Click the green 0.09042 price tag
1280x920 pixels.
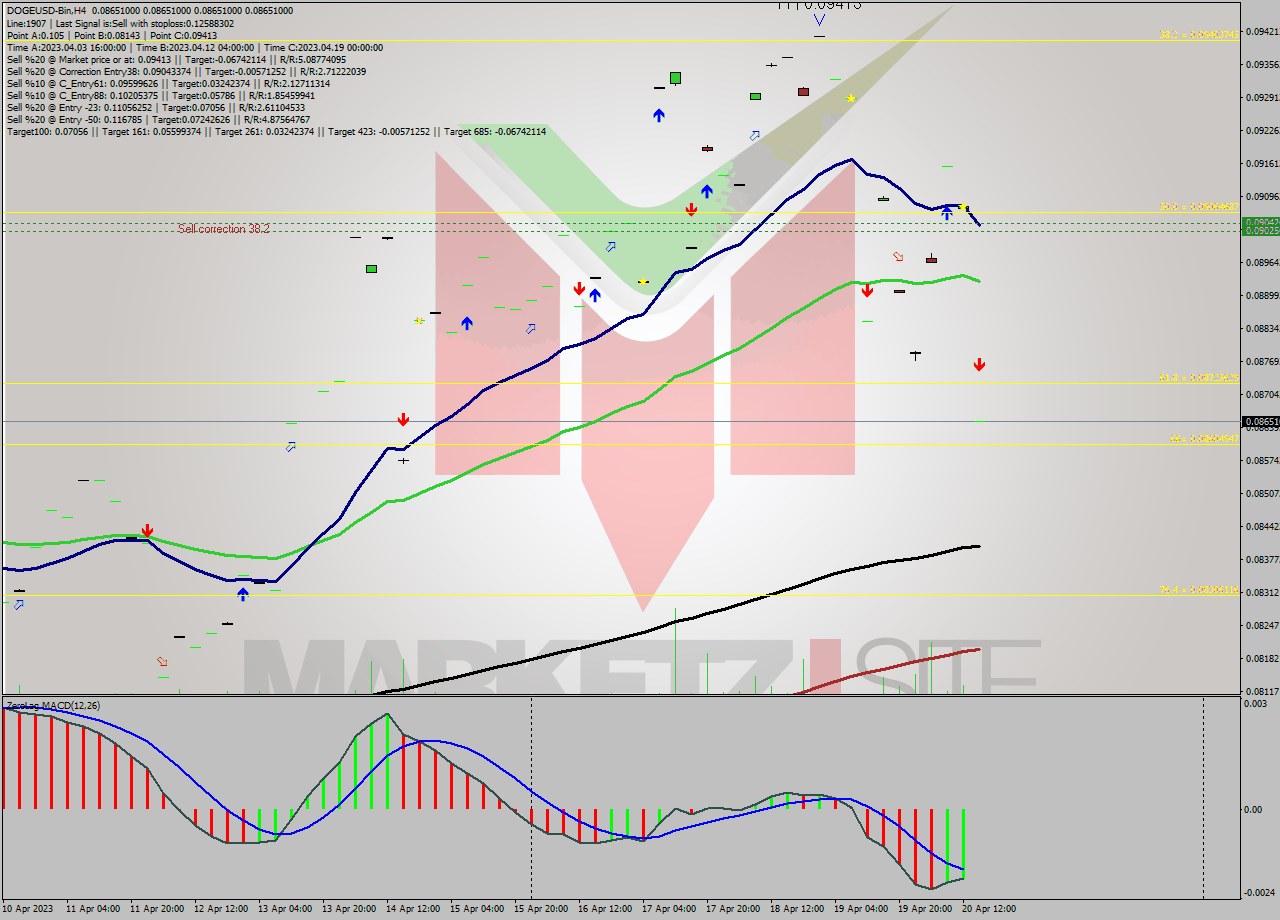(x=1261, y=222)
